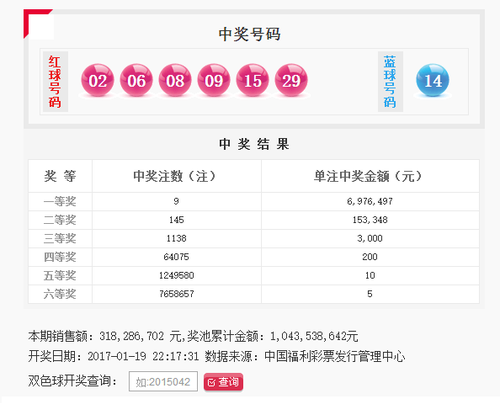Click the blue ball numbered 14

coord(433,80)
